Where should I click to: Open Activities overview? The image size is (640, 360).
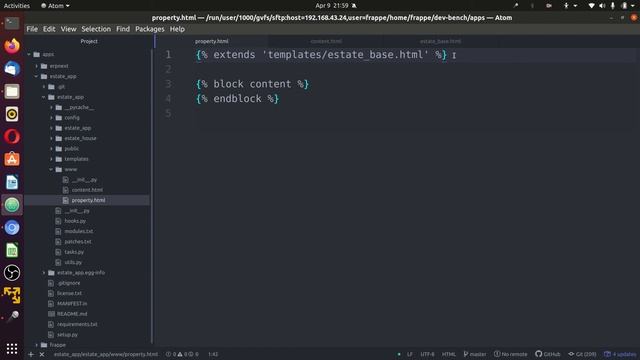17,6
